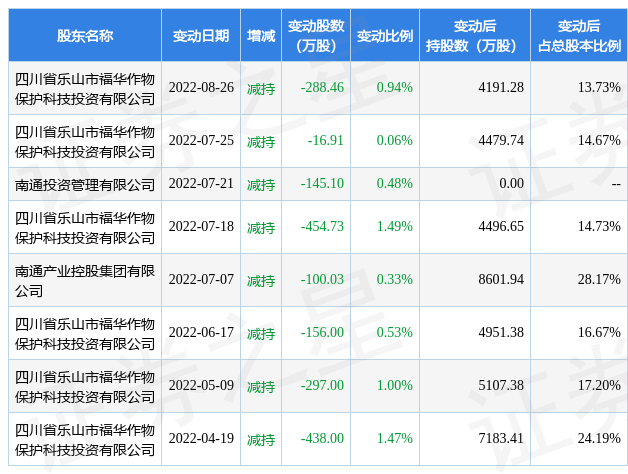
Task: Click the -145.10 share change value
Action: tap(322, 184)
